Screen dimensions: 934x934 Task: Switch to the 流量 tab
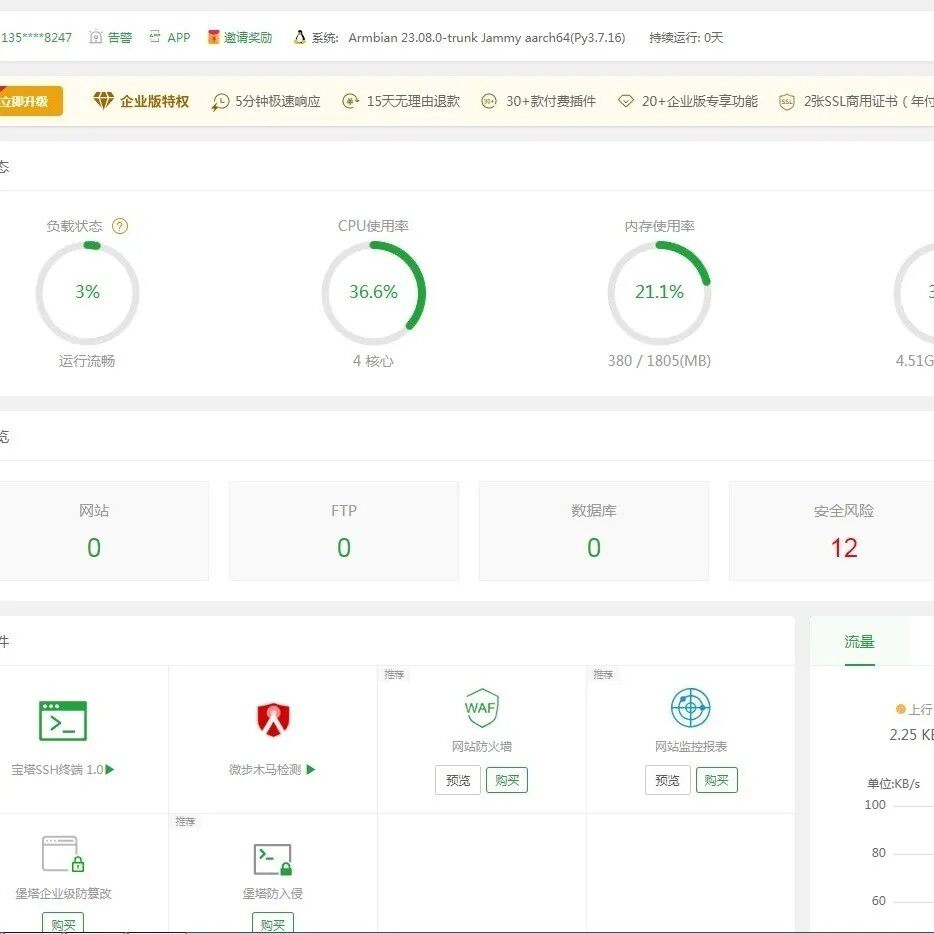[859, 642]
